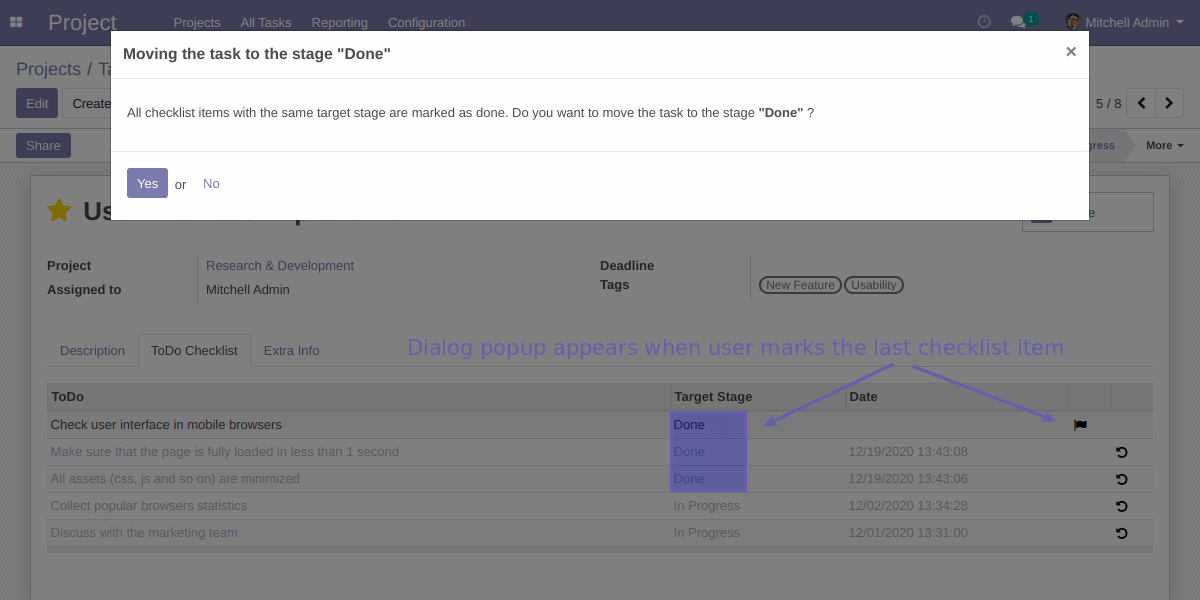Screen dimensions: 1200x600
Task: Toggle the favorite star on the task
Action: coord(58,210)
